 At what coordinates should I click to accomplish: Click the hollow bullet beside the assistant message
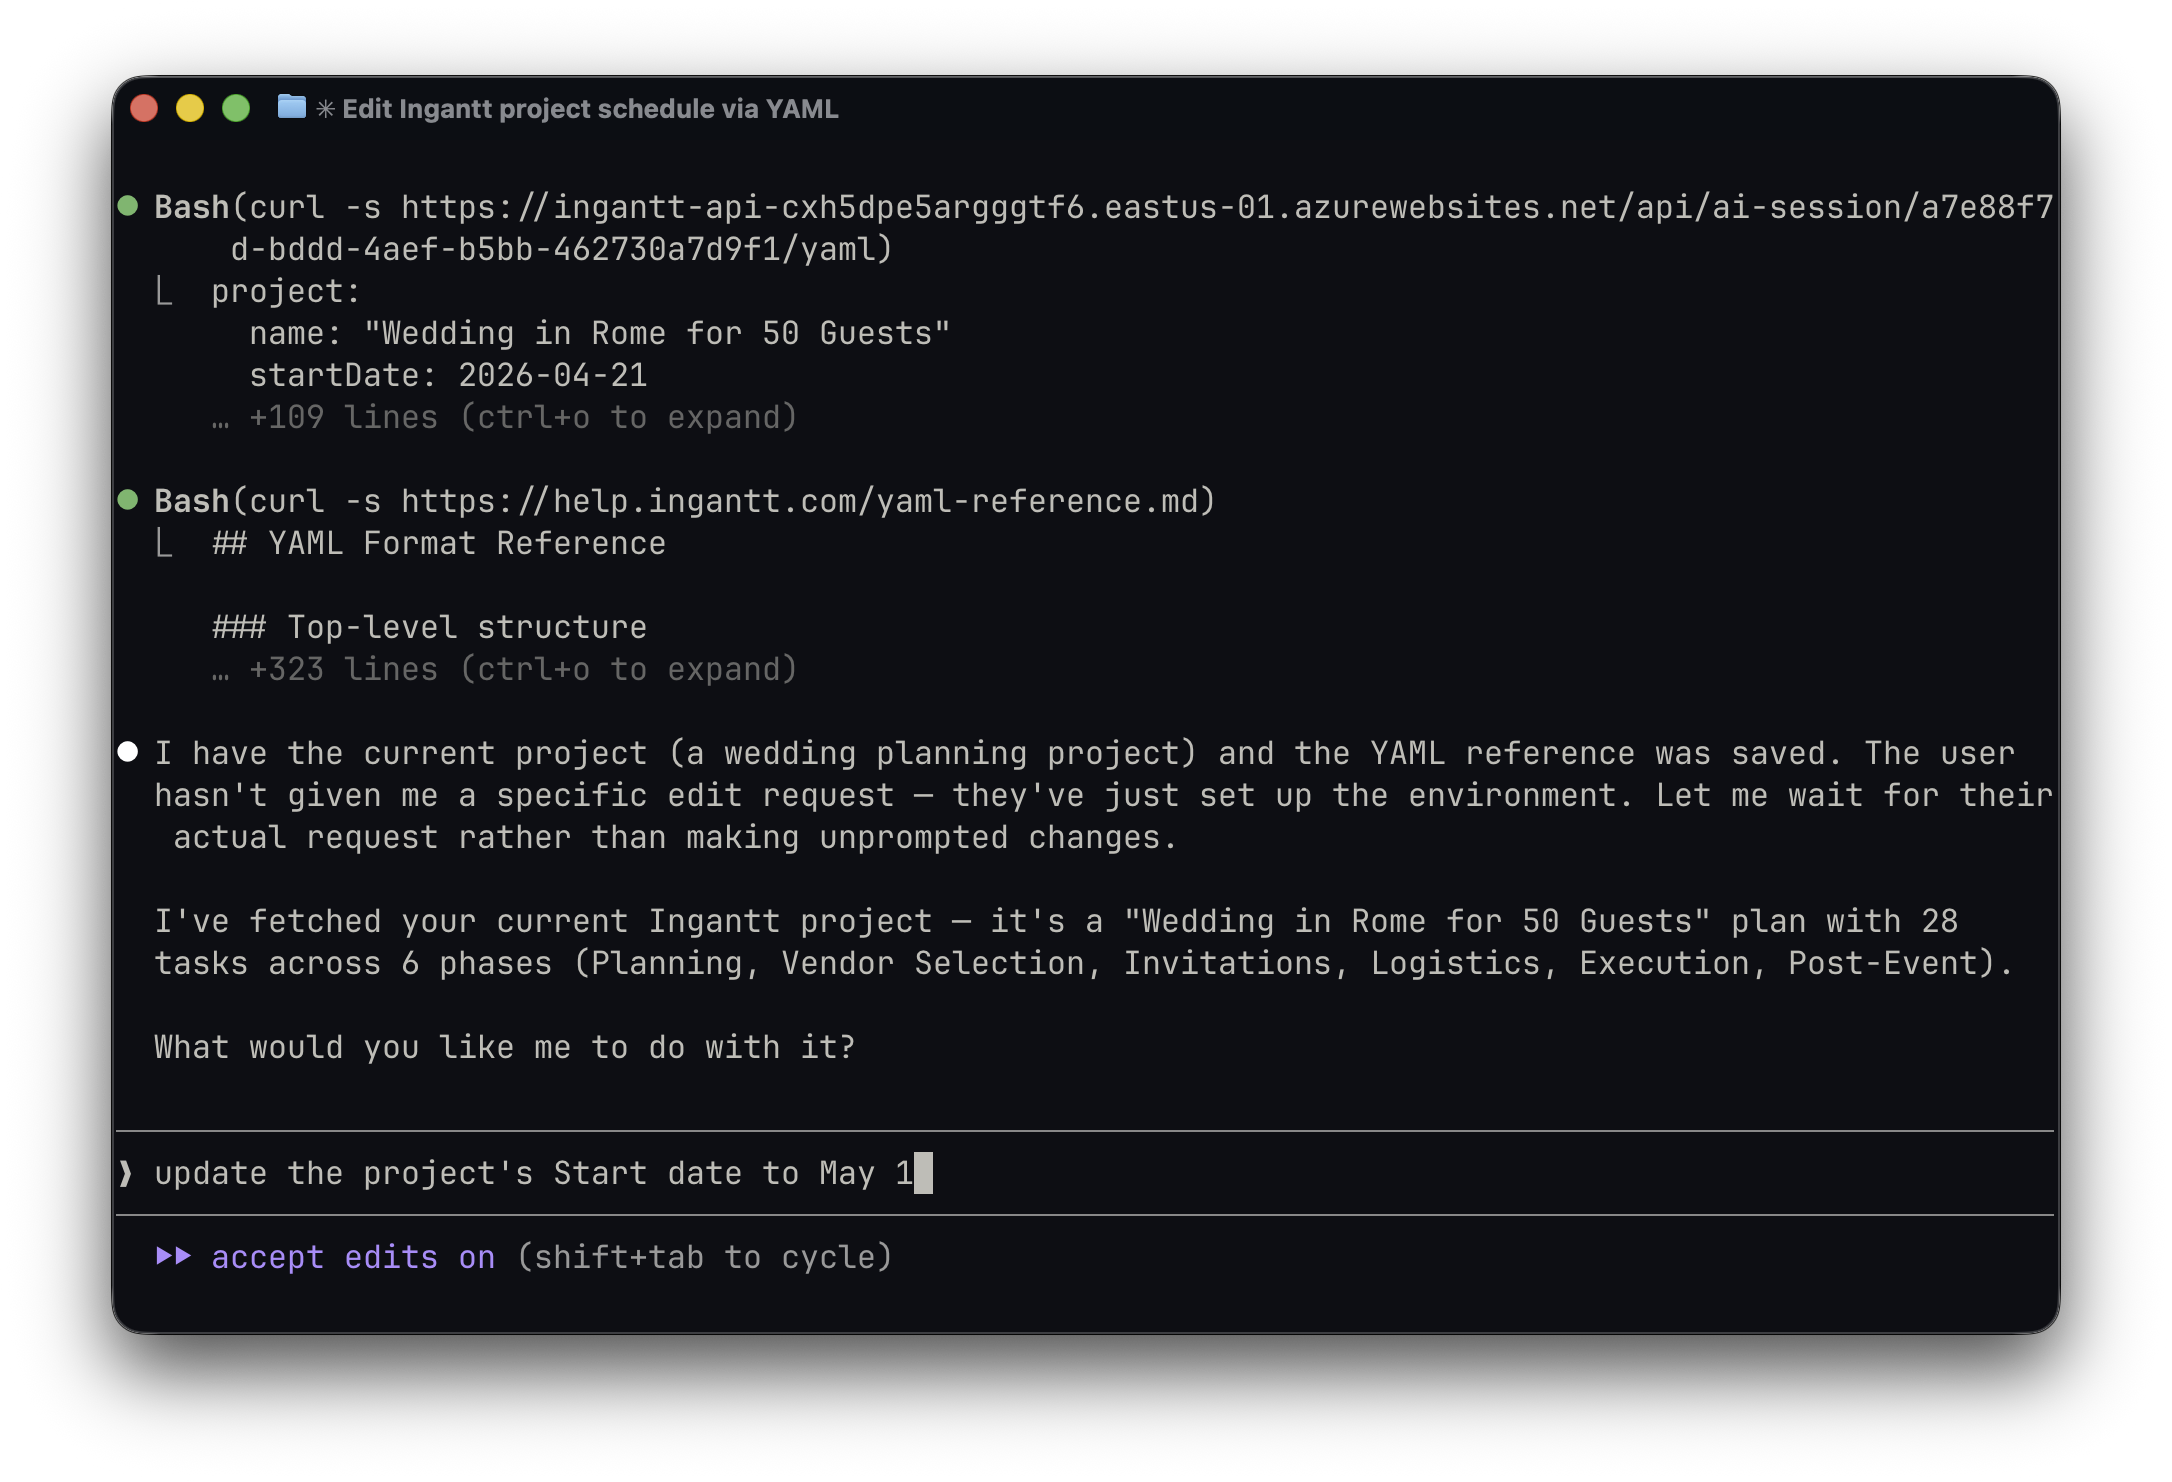[128, 751]
